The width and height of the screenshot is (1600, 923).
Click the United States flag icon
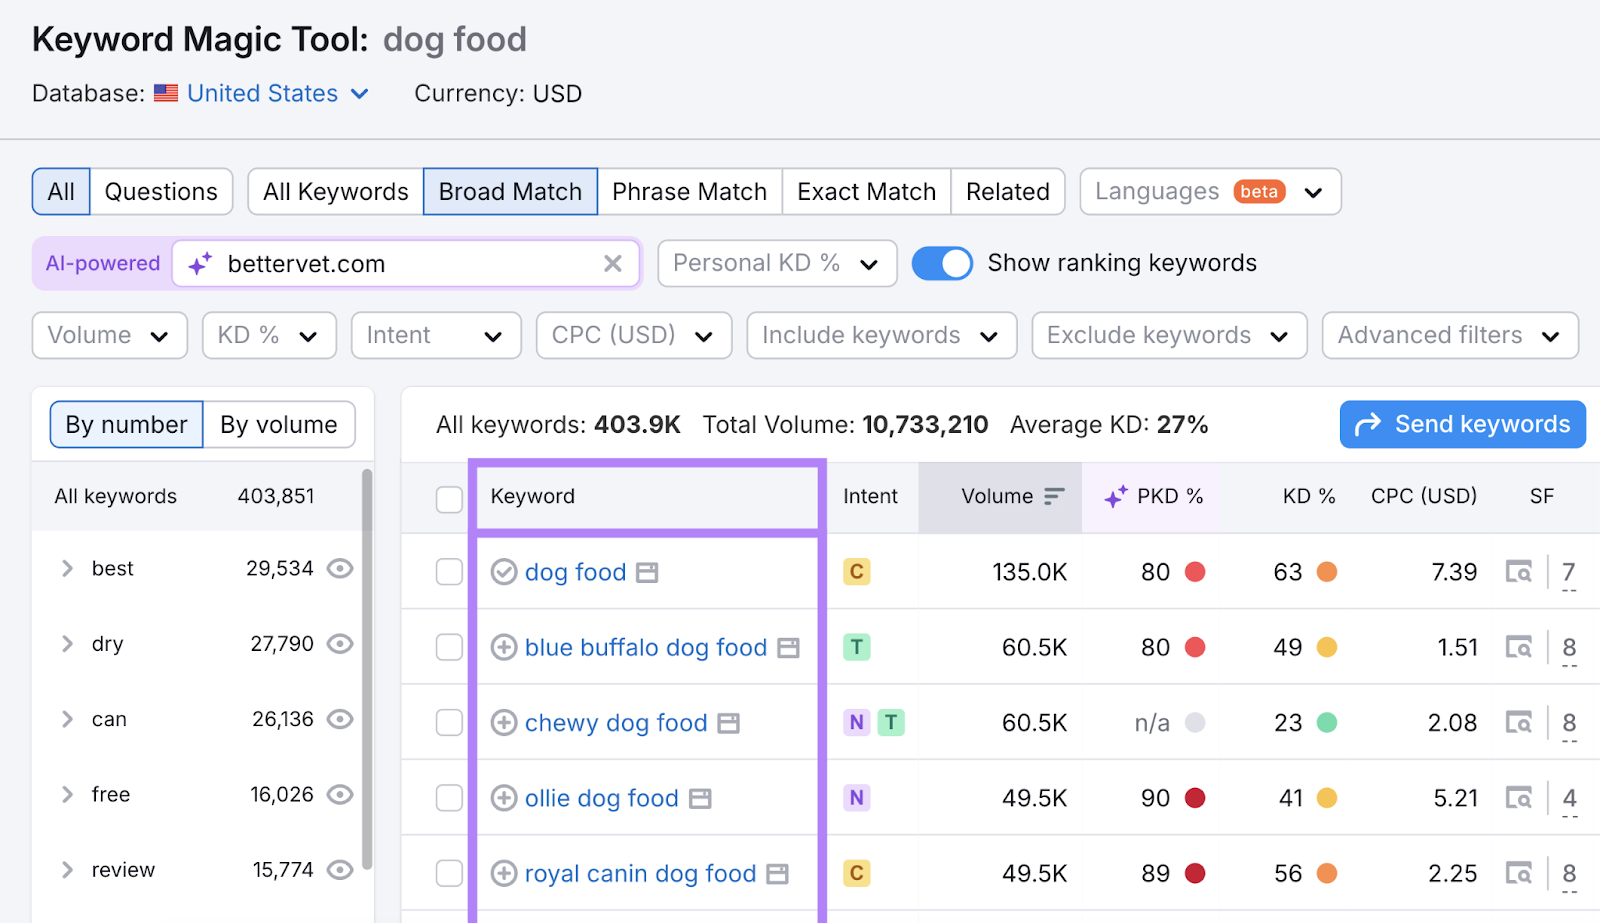[x=166, y=93]
